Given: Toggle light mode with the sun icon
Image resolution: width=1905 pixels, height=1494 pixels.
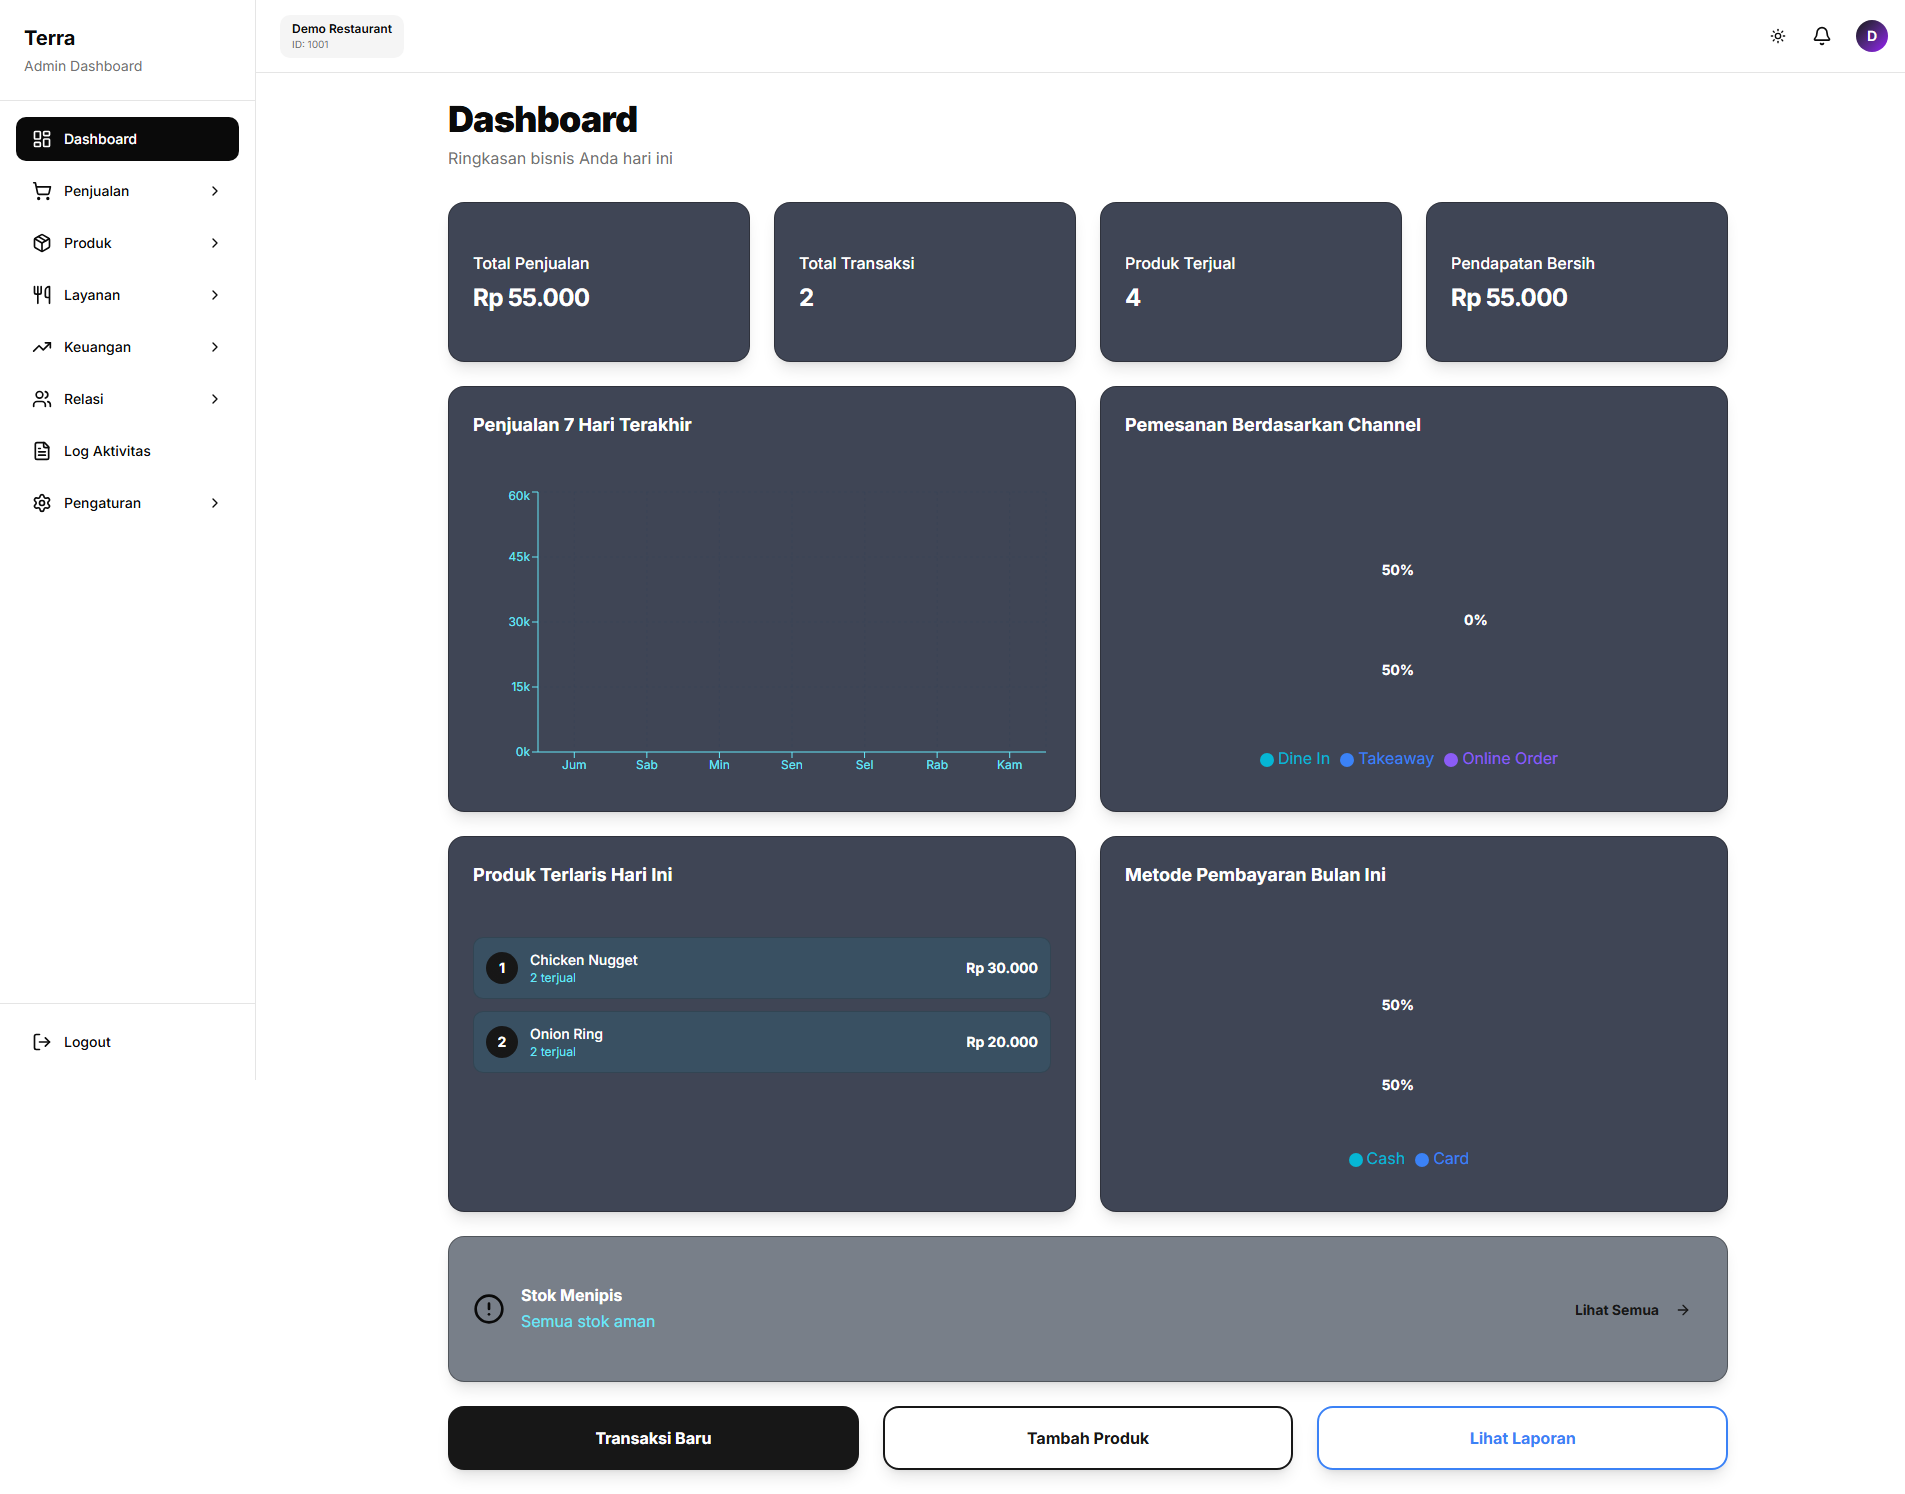Looking at the screenshot, I should pos(1778,36).
